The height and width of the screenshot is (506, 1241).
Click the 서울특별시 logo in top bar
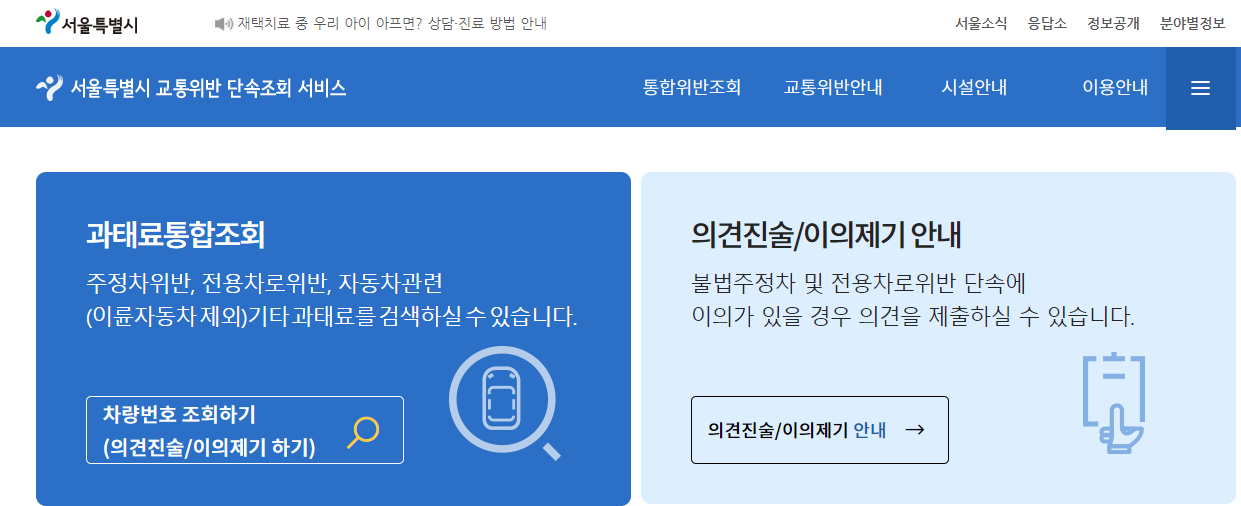point(86,23)
